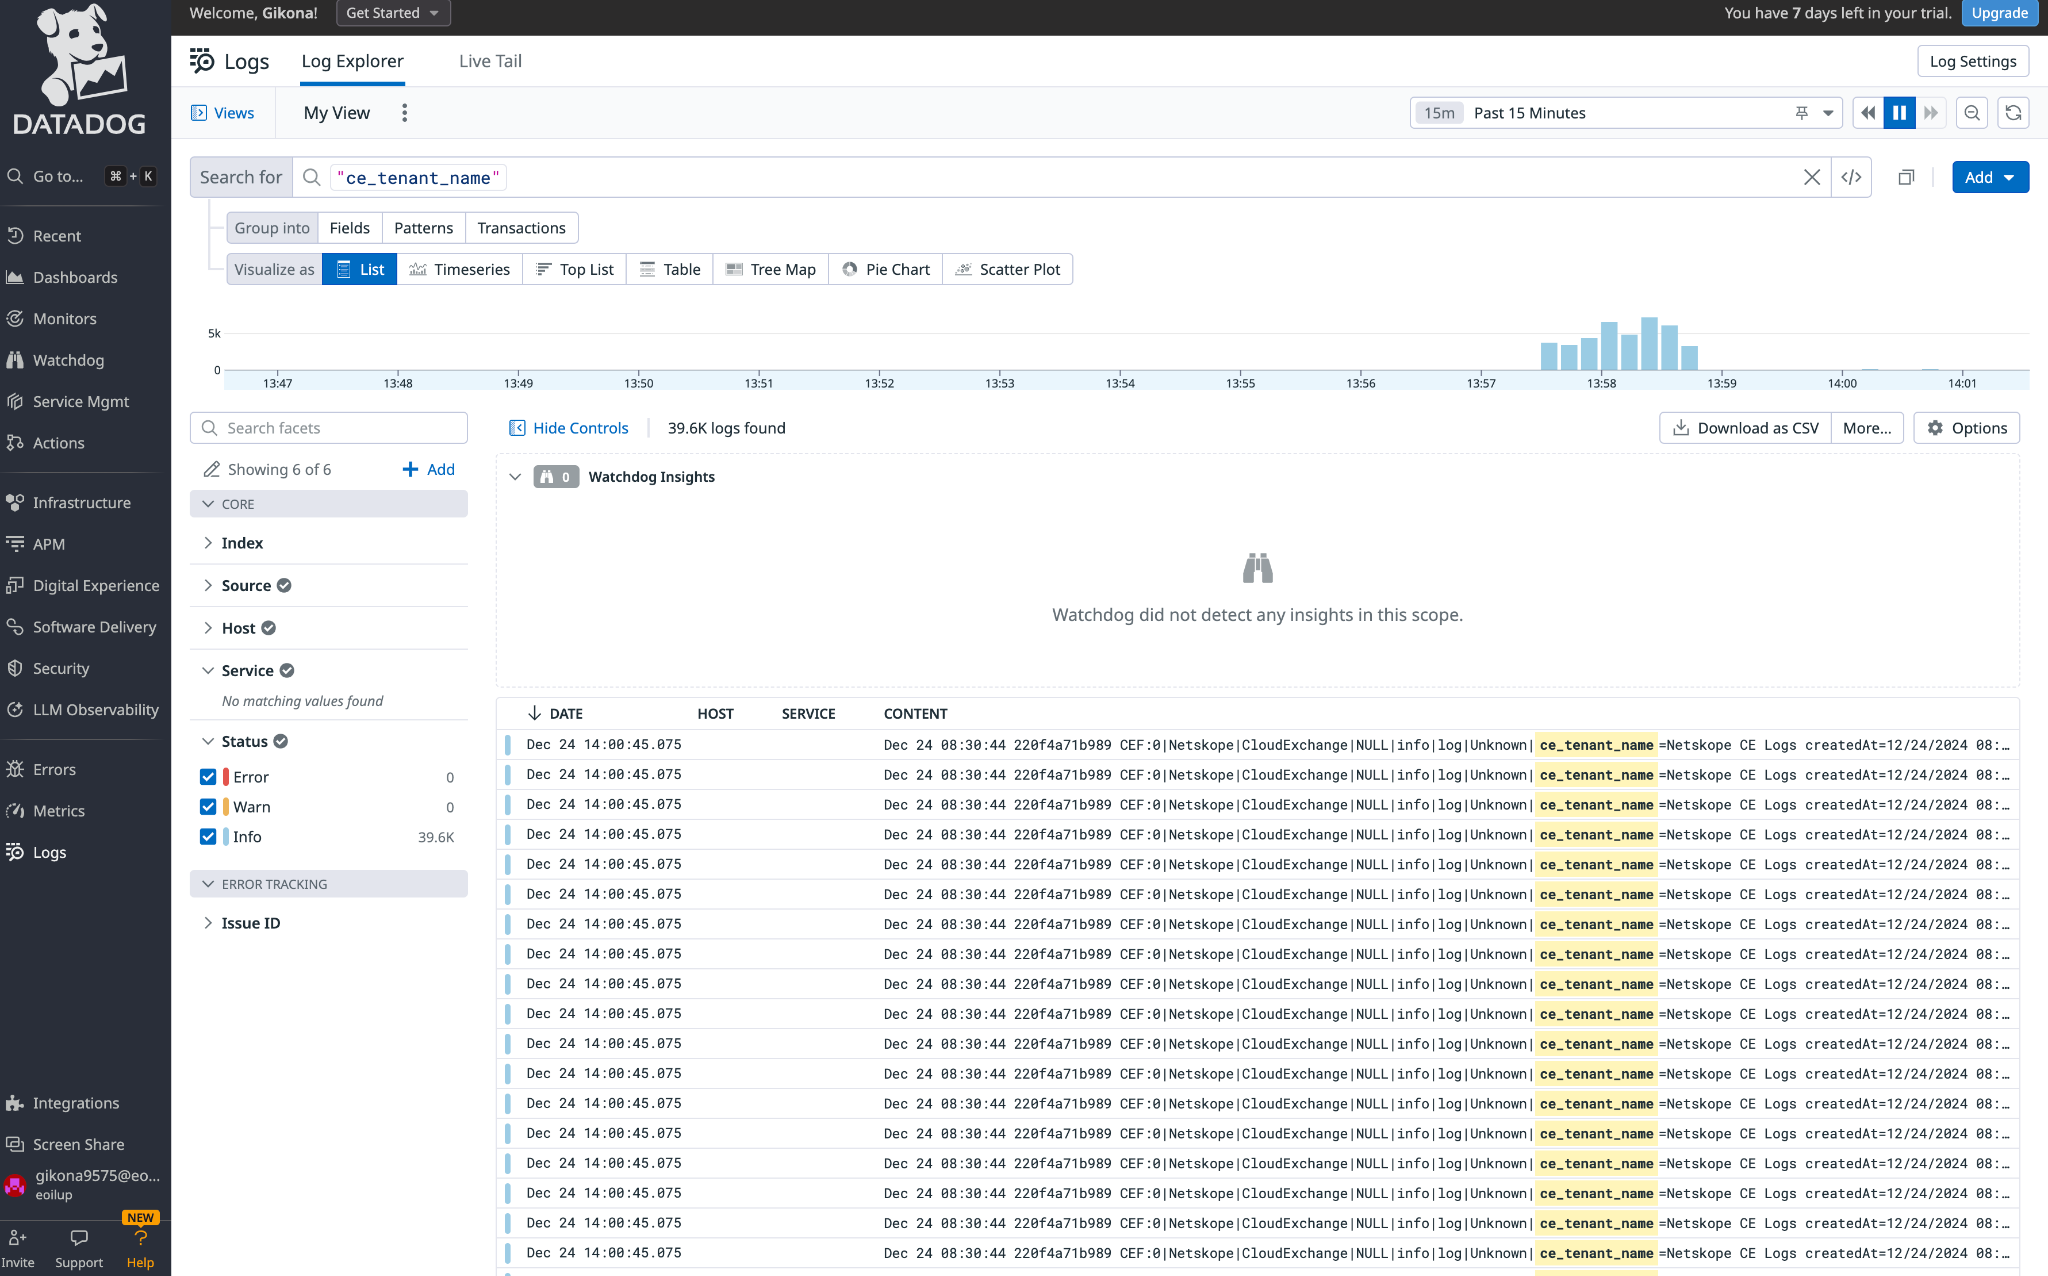
Task: Click the log search query field
Action: point(1060,177)
